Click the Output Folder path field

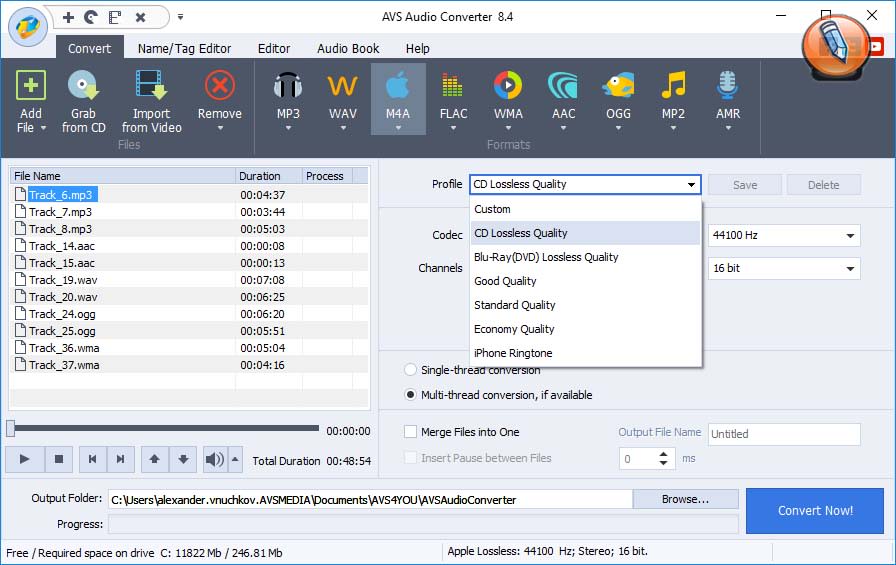click(370, 500)
